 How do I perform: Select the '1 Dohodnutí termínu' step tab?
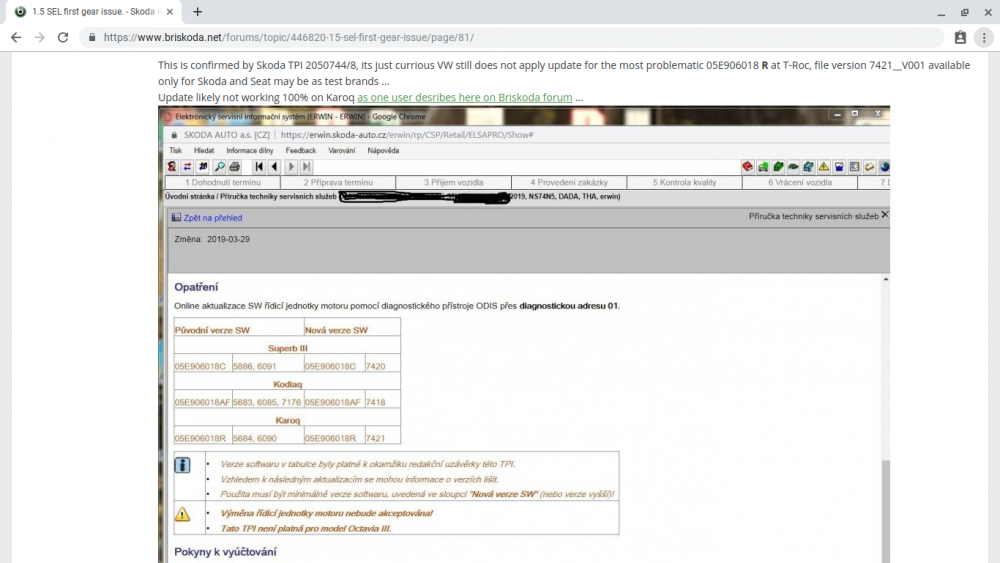223,182
